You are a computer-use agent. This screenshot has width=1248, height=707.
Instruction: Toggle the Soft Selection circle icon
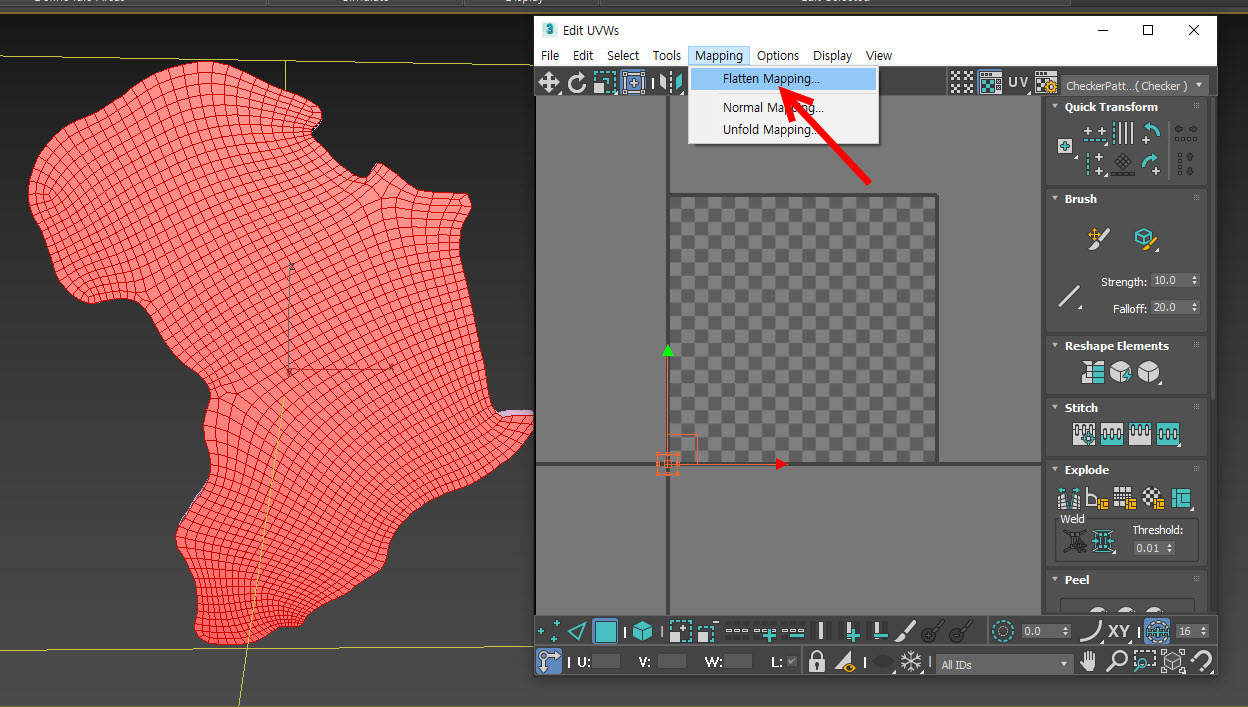click(x=1003, y=631)
